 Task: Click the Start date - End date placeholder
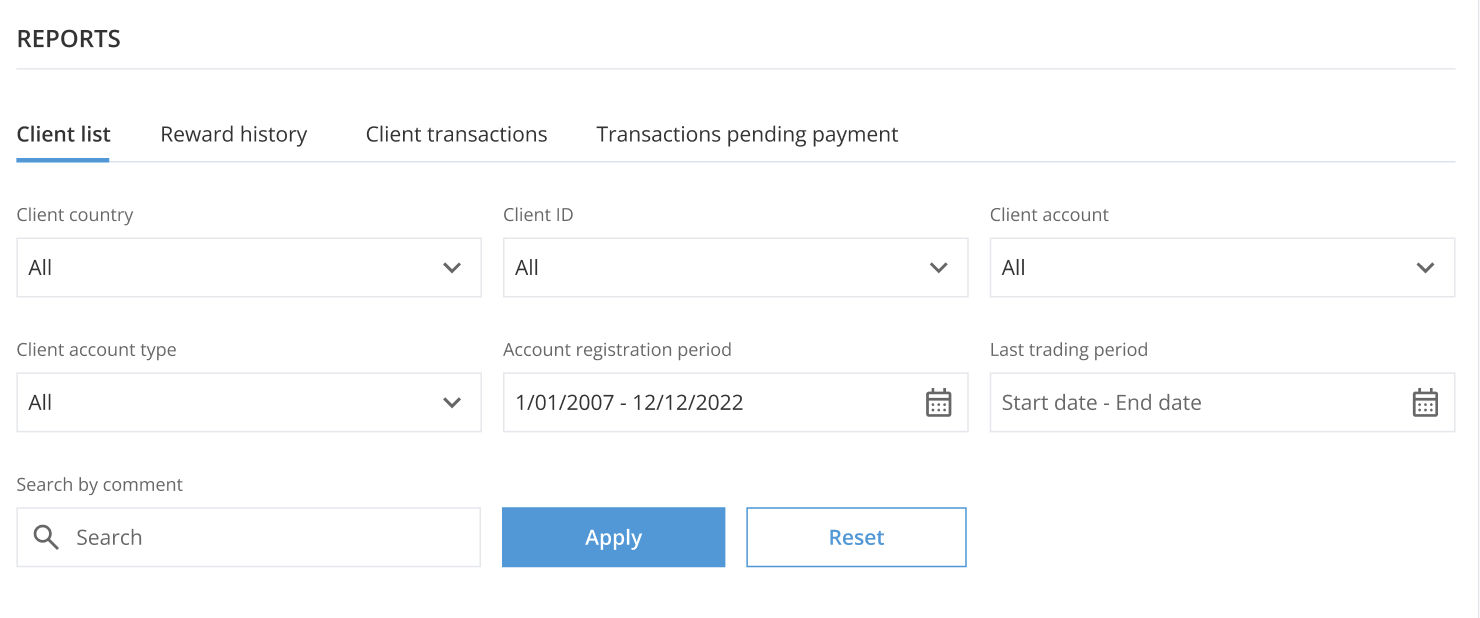tap(1101, 403)
